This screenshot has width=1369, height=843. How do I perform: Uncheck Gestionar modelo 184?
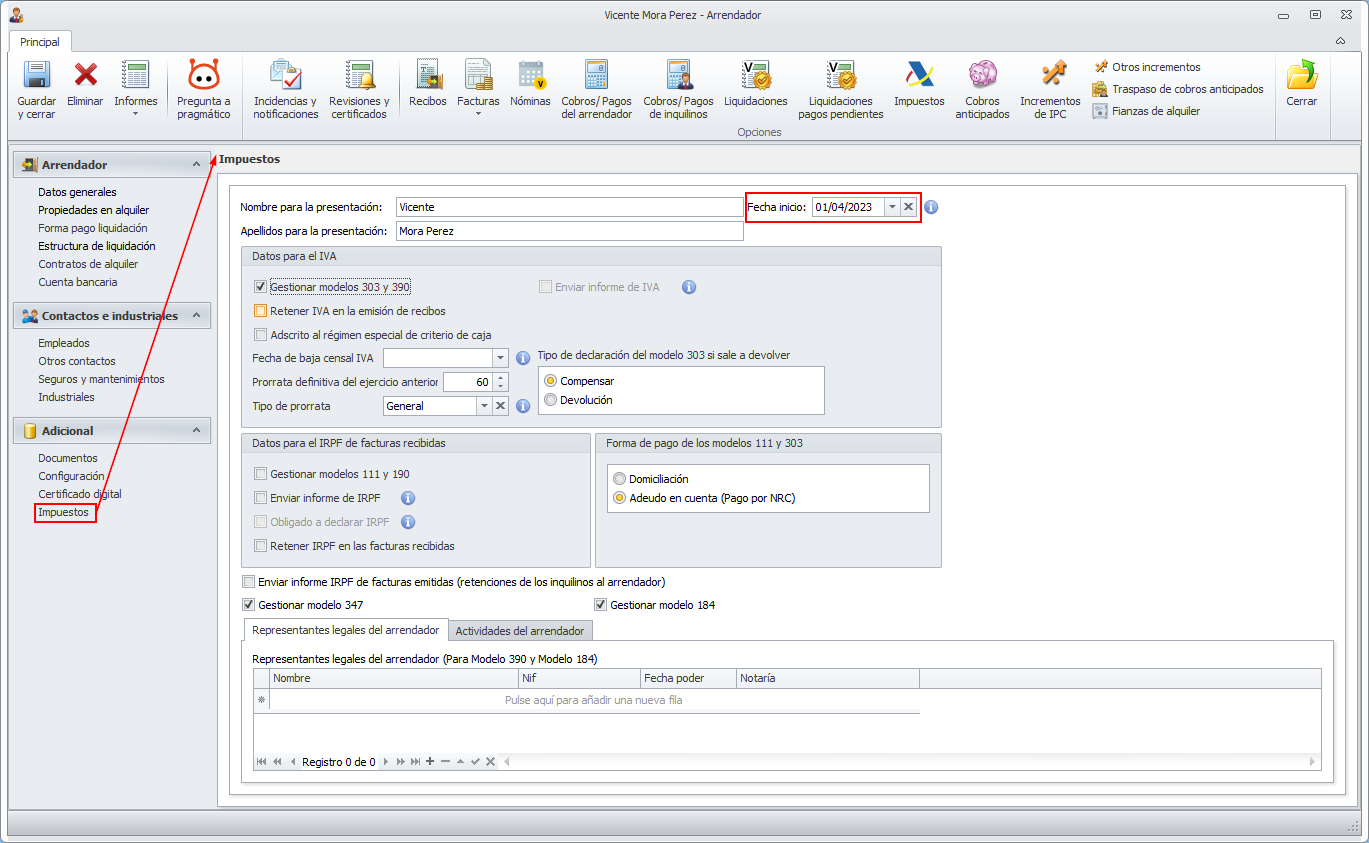tap(601, 605)
